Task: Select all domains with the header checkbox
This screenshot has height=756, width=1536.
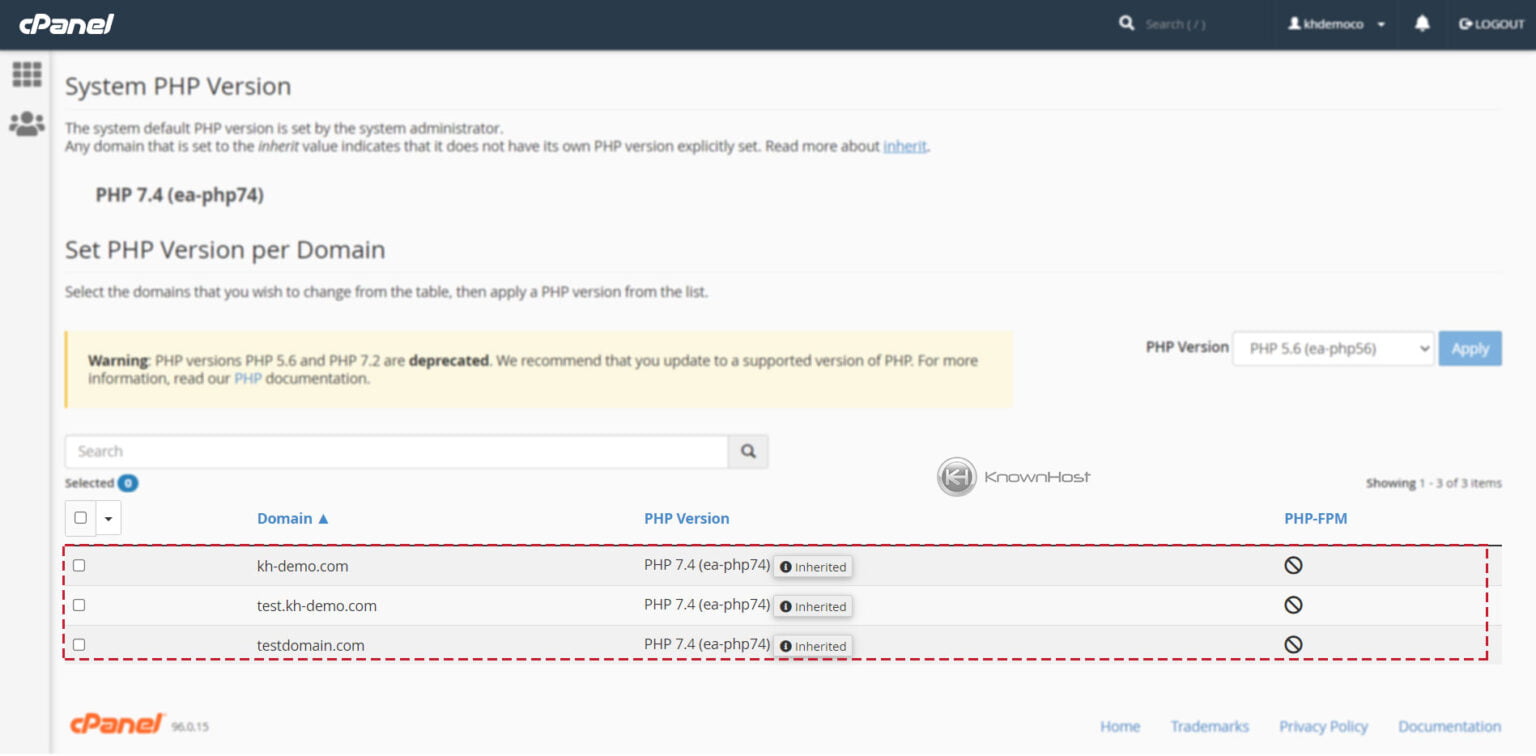Action: [80, 517]
